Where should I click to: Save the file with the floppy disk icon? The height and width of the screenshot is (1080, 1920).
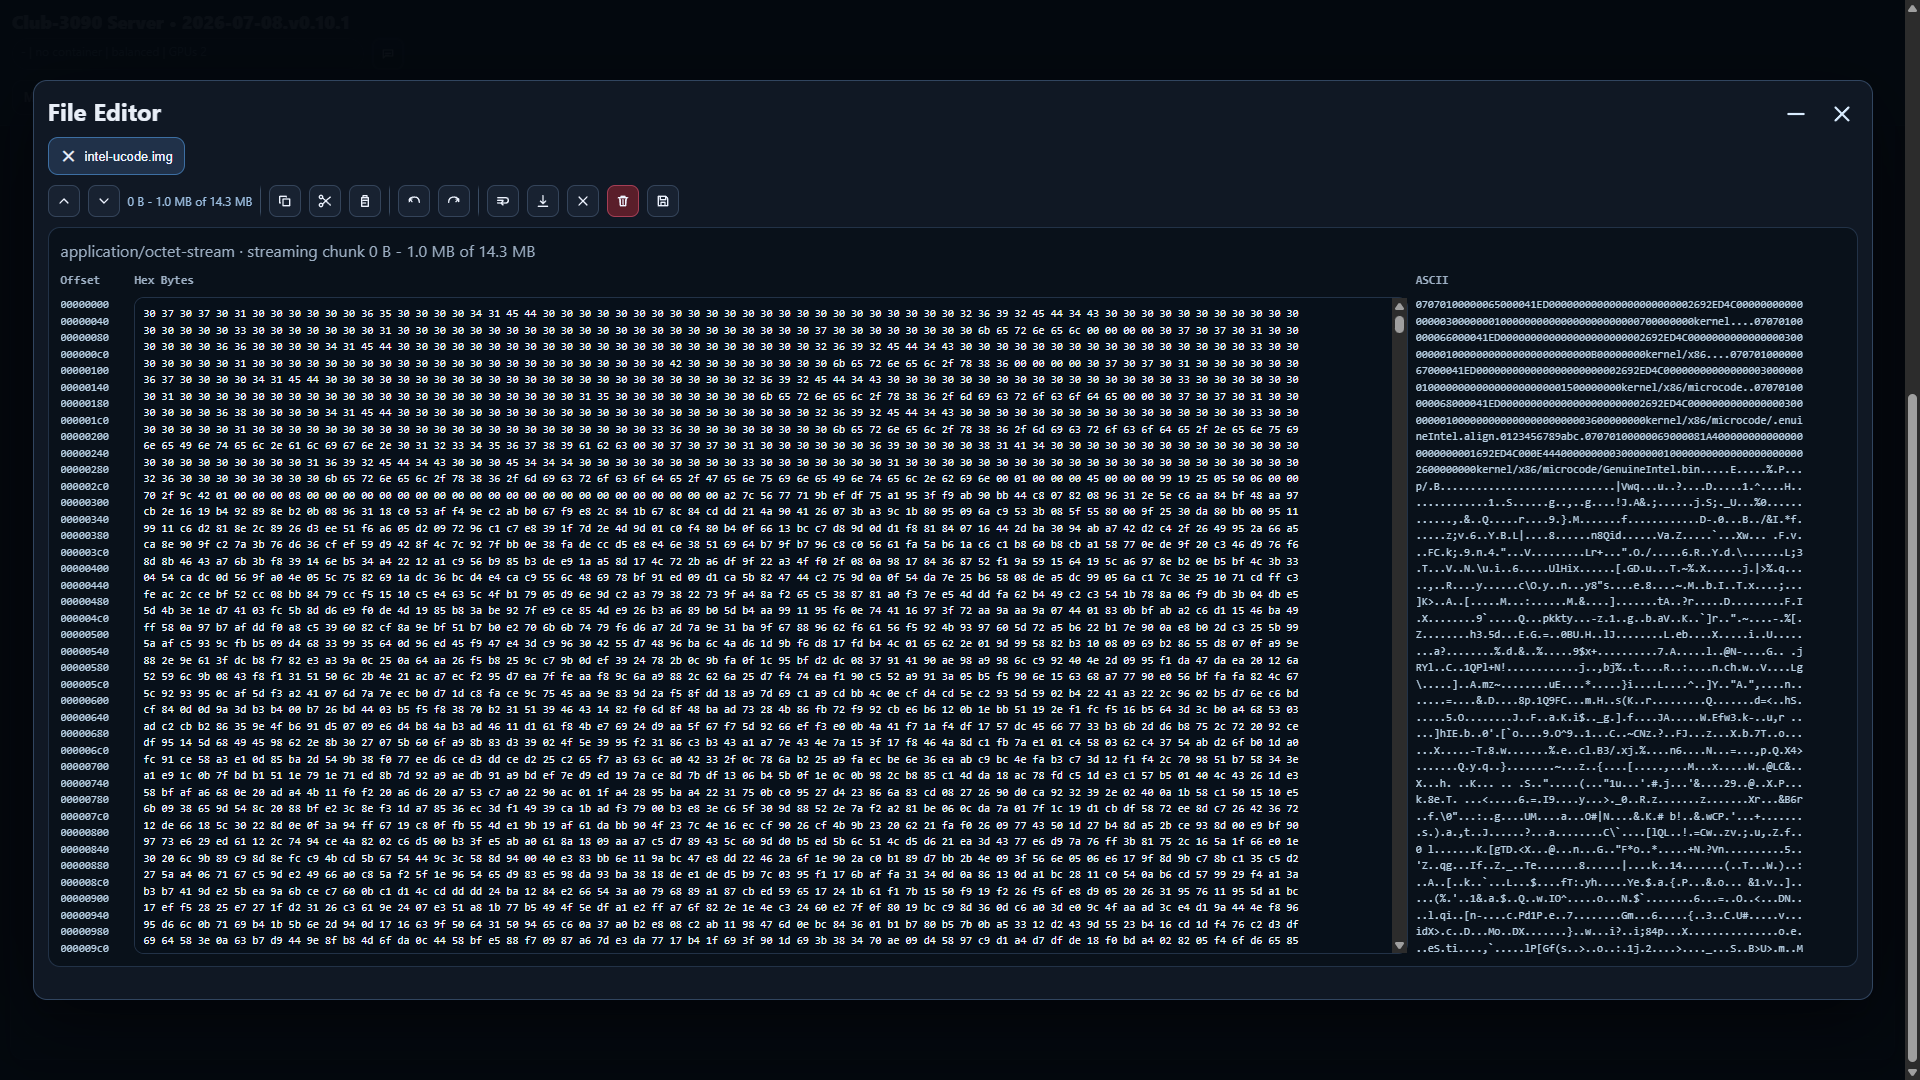663,201
